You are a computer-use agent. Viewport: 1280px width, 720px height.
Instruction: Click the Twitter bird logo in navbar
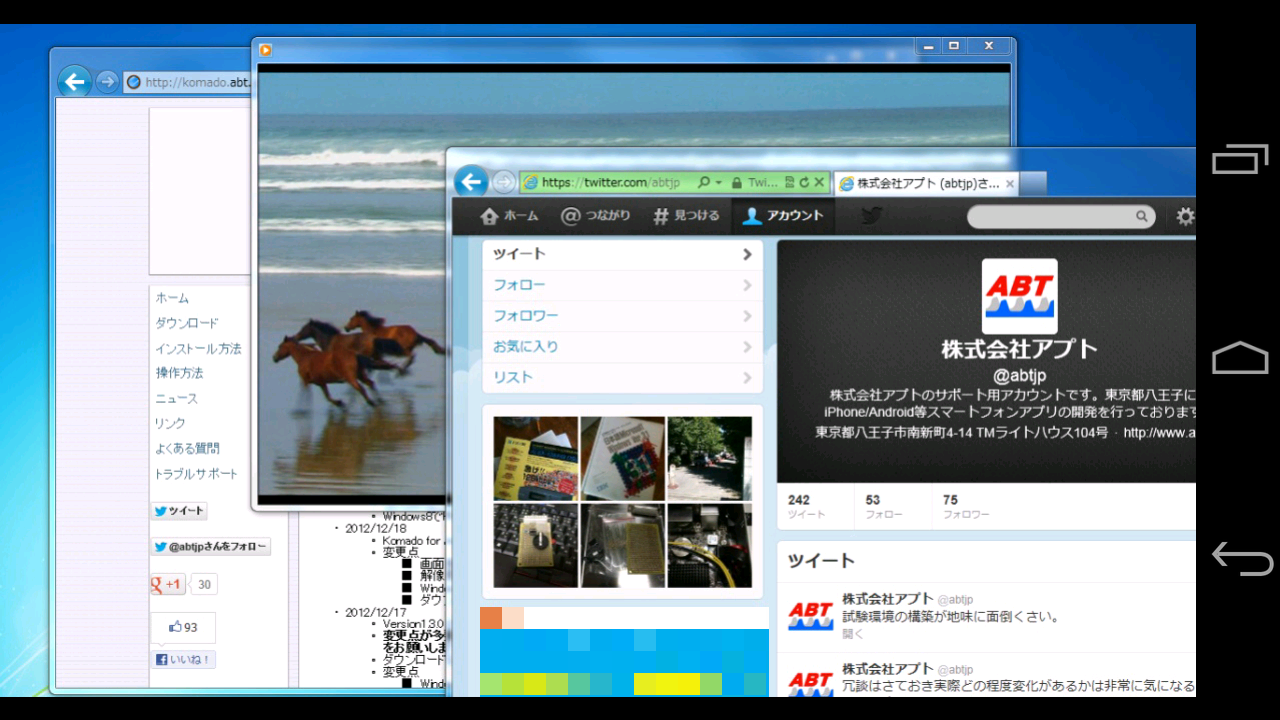[870, 216]
